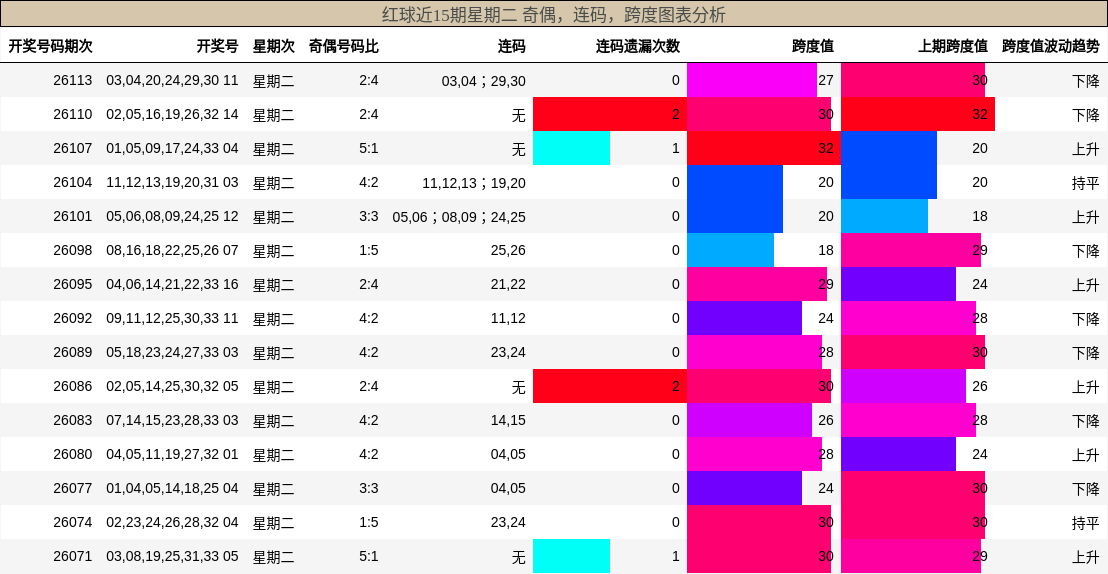Image resolution: width=1108 pixels, height=574 pixels.
Task: Click the red 上期跨度值 bar 32 in row 26110
Action: (918, 114)
